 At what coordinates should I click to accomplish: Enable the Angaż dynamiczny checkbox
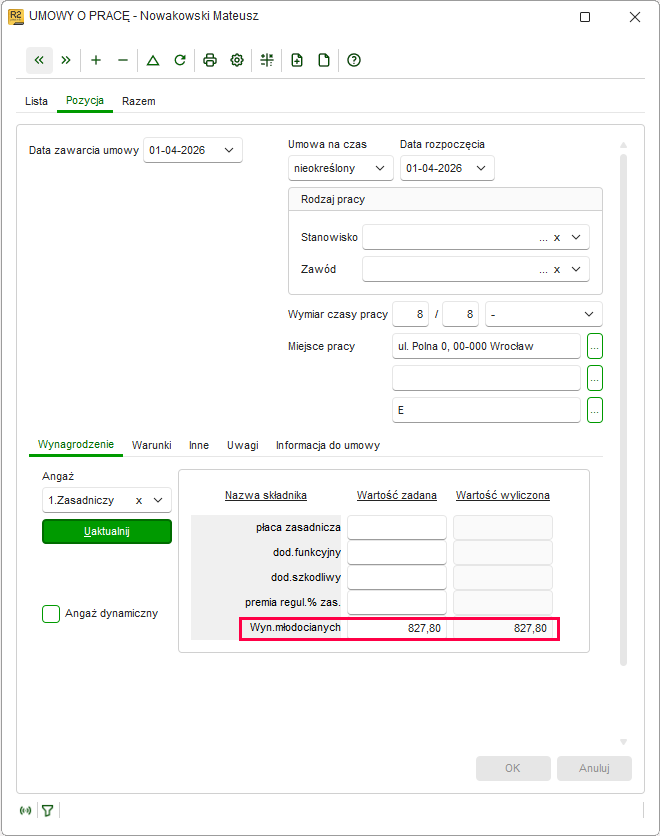(51, 614)
